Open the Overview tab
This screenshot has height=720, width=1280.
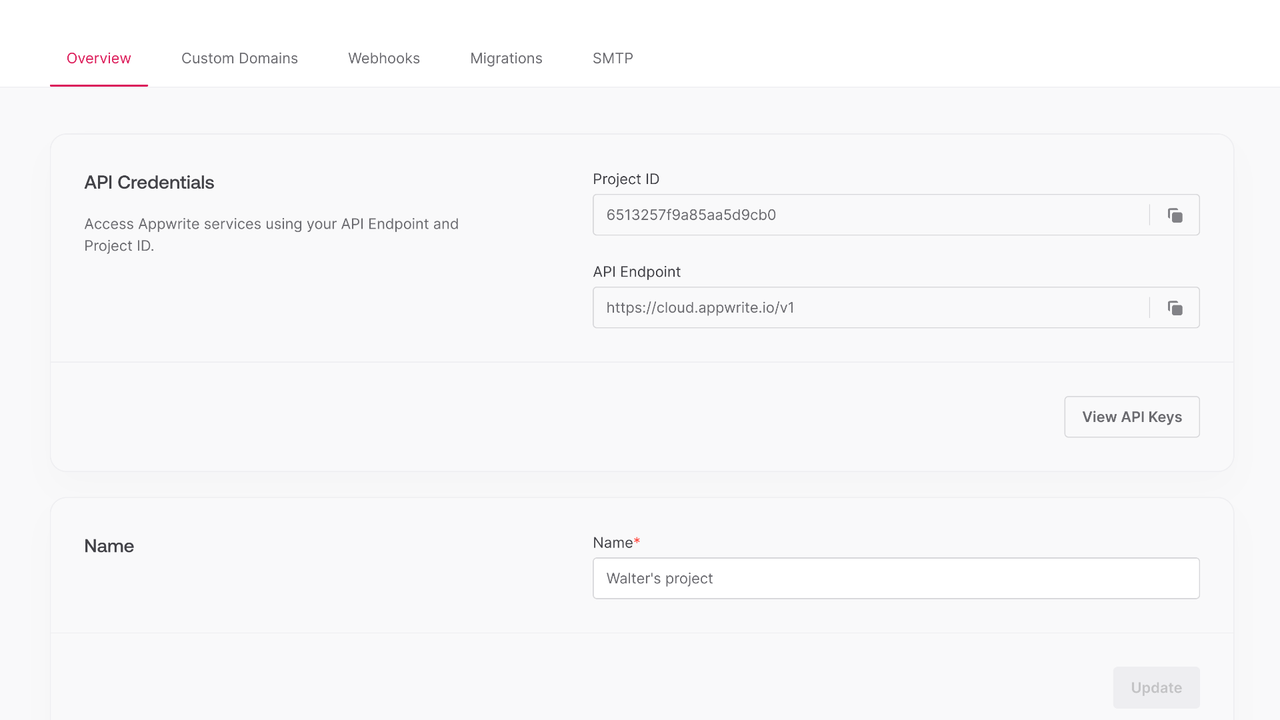(99, 58)
